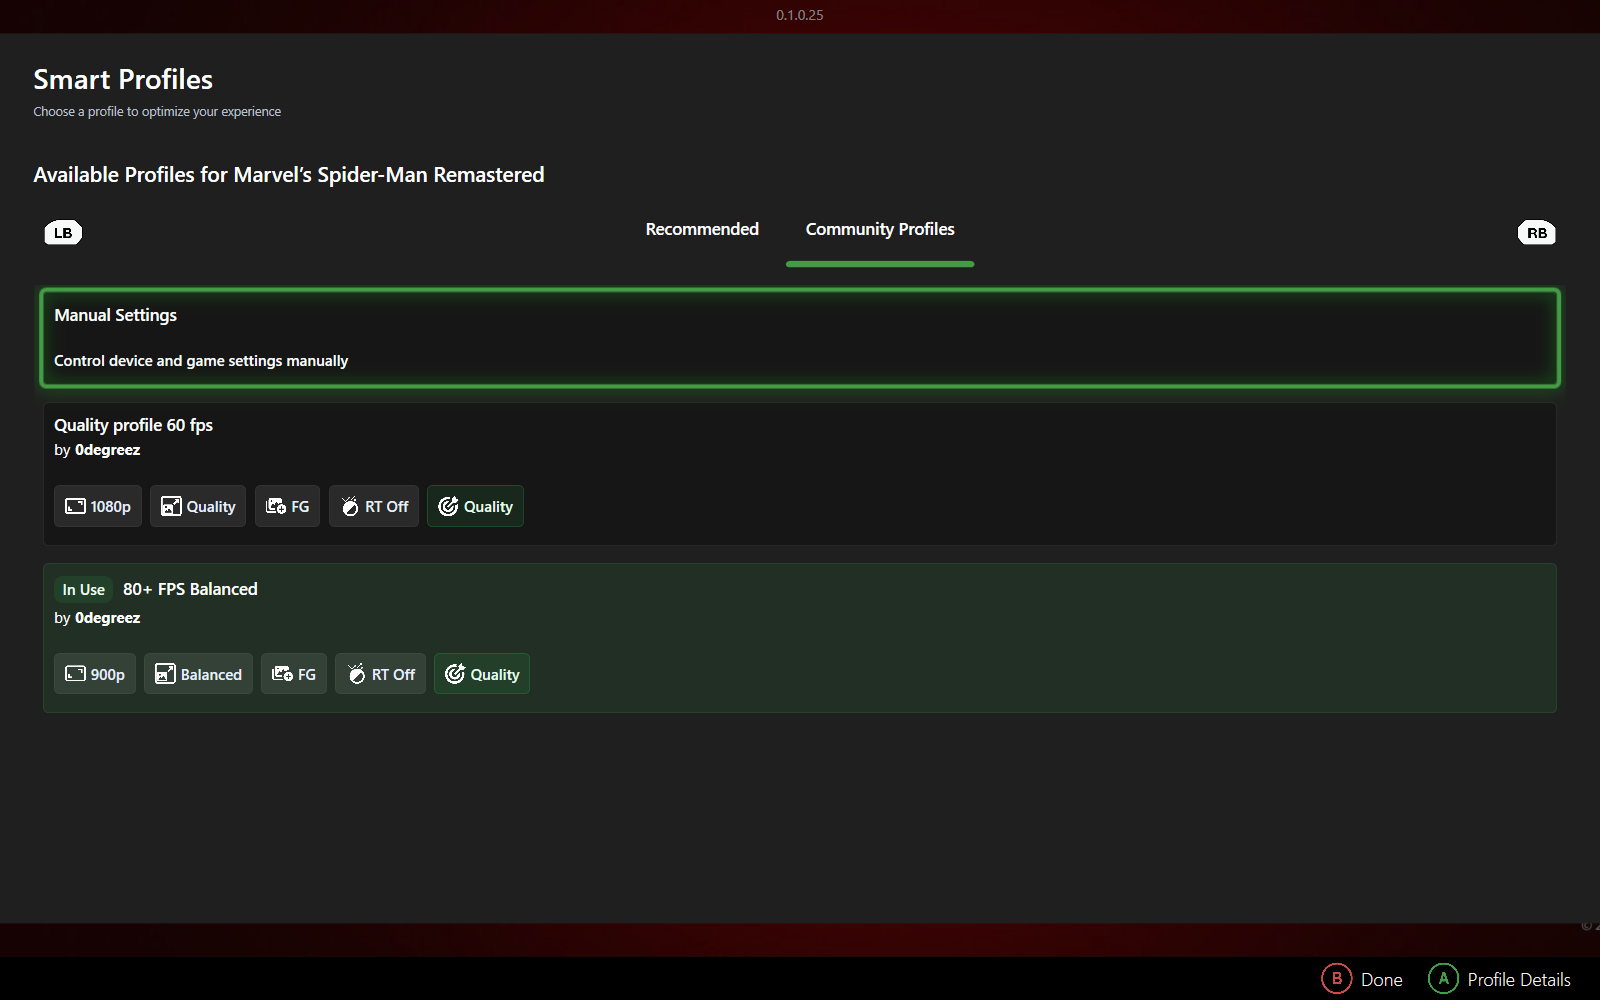Select the RT Off ray tracing icon

pos(373,506)
